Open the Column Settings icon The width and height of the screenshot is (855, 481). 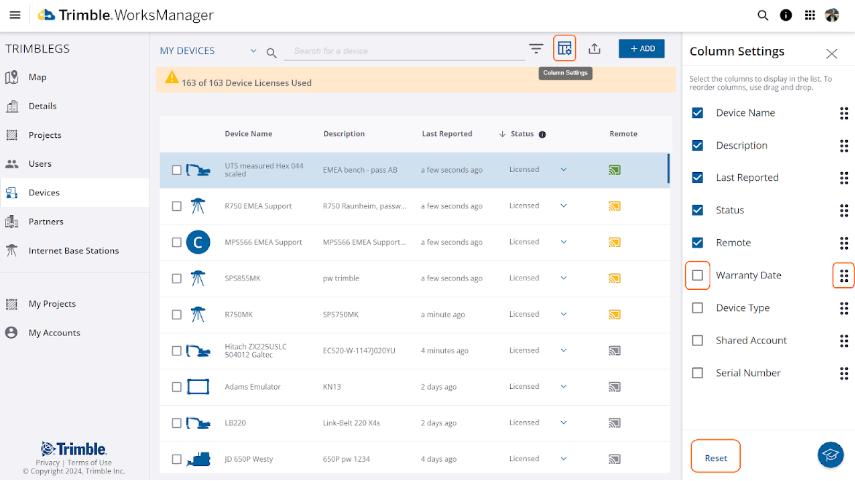(x=565, y=48)
